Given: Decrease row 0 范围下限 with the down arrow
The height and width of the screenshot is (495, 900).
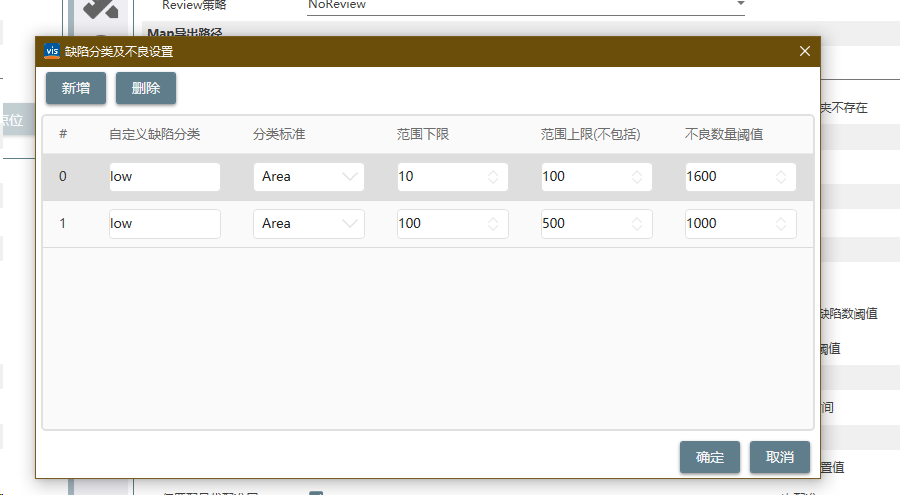Looking at the screenshot, I should (x=493, y=181).
